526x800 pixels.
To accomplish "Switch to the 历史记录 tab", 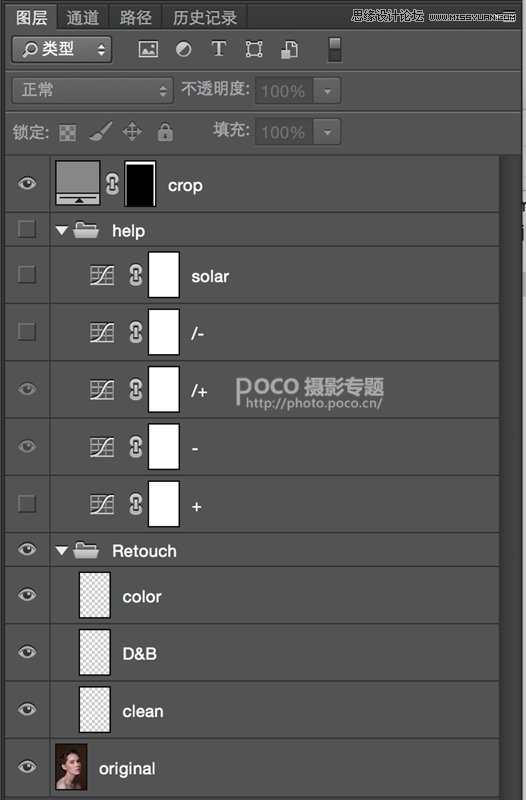I will coord(205,17).
